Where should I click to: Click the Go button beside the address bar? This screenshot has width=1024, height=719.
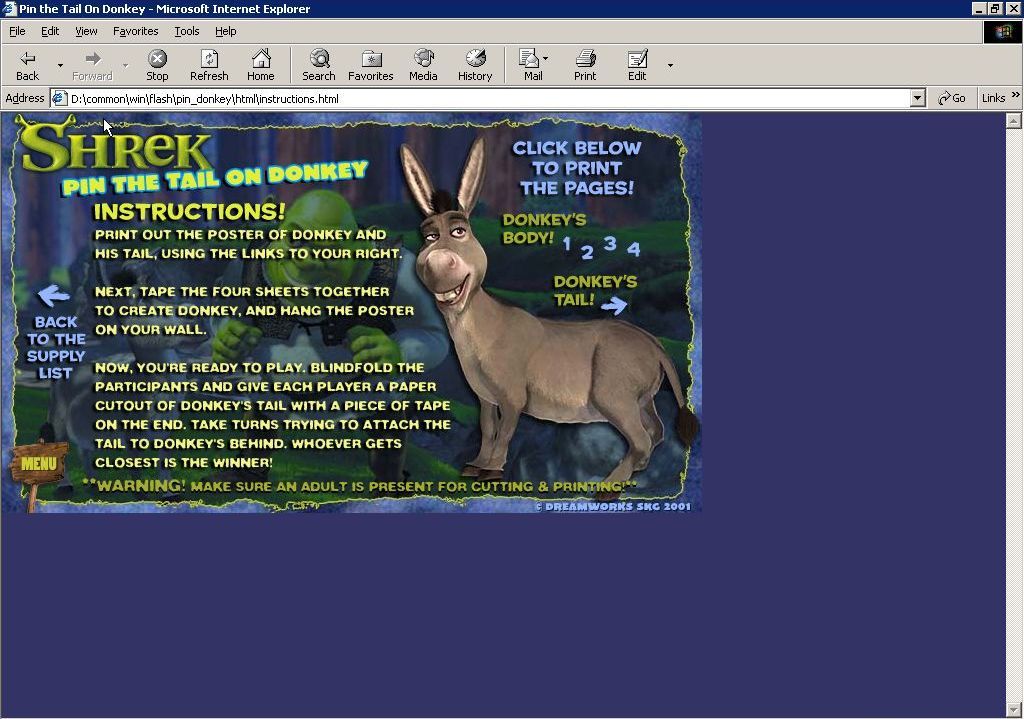952,98
